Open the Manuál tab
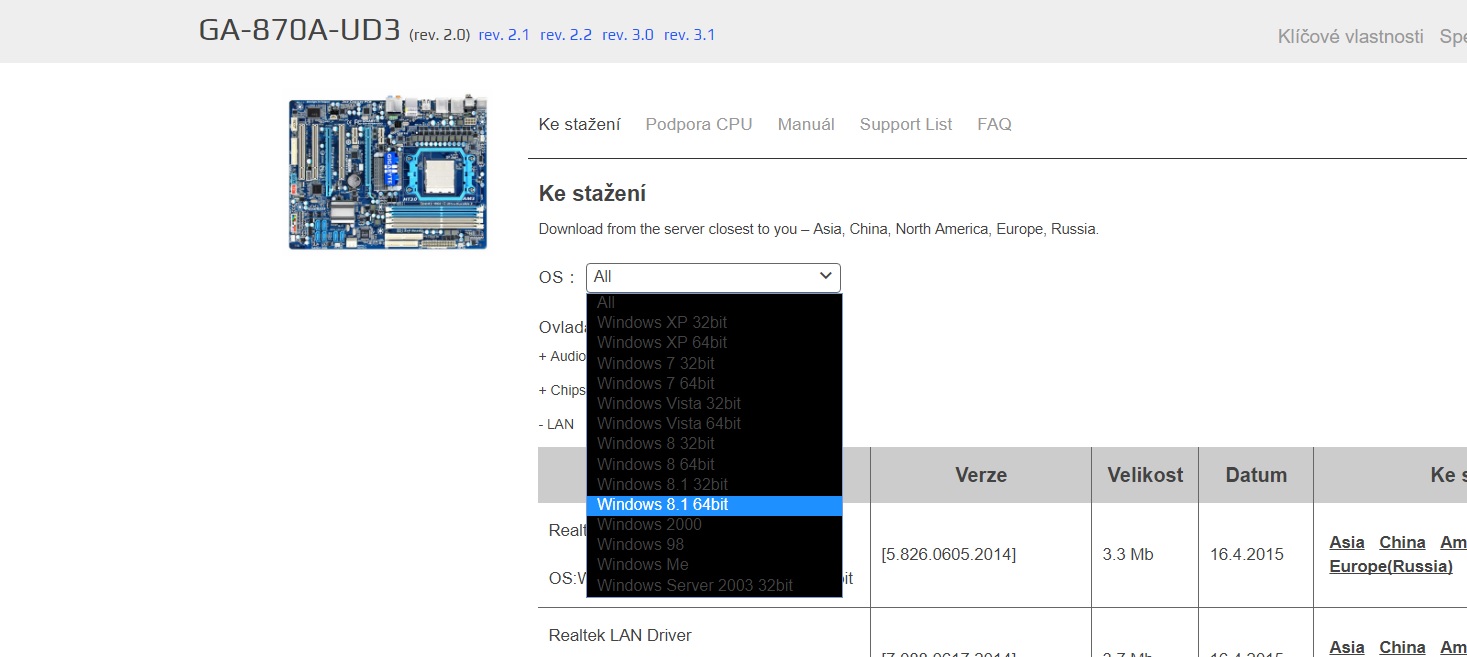This screenshot has height=657, width=1467. pos(806,124)
